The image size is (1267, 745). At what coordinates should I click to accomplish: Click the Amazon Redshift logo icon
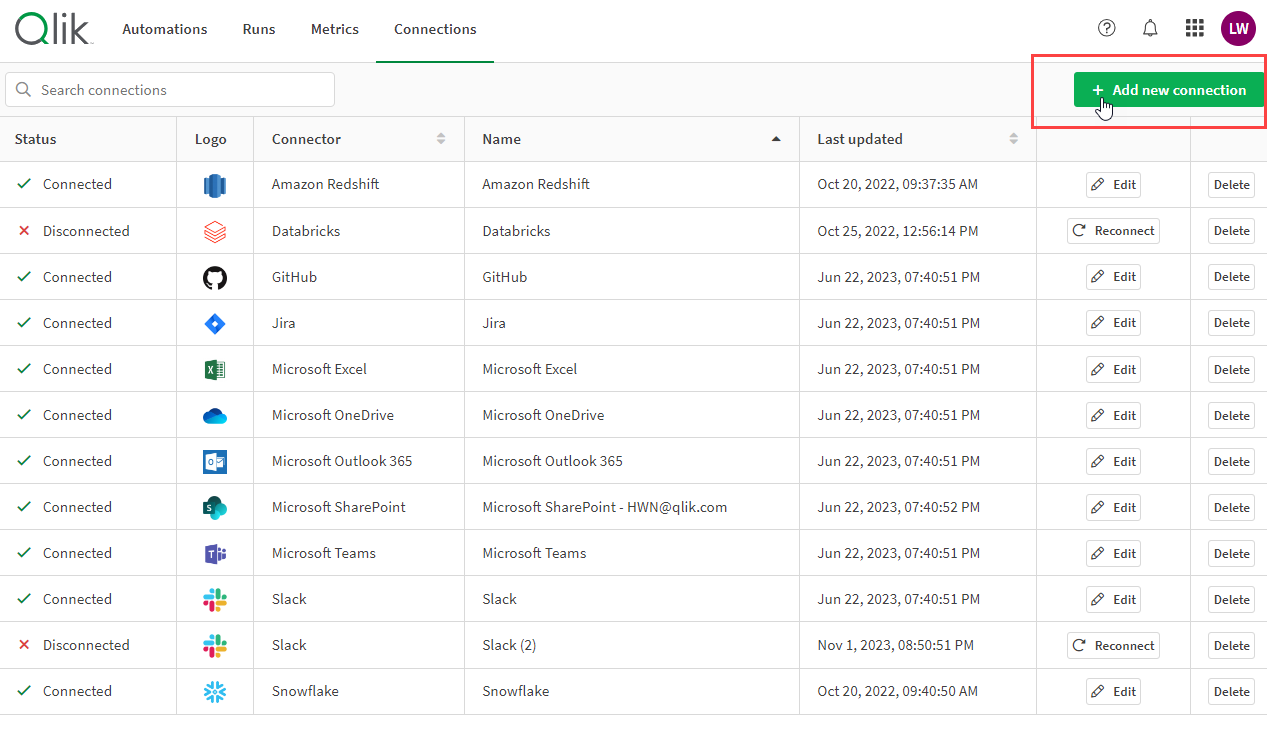click(x=215, y=185)
